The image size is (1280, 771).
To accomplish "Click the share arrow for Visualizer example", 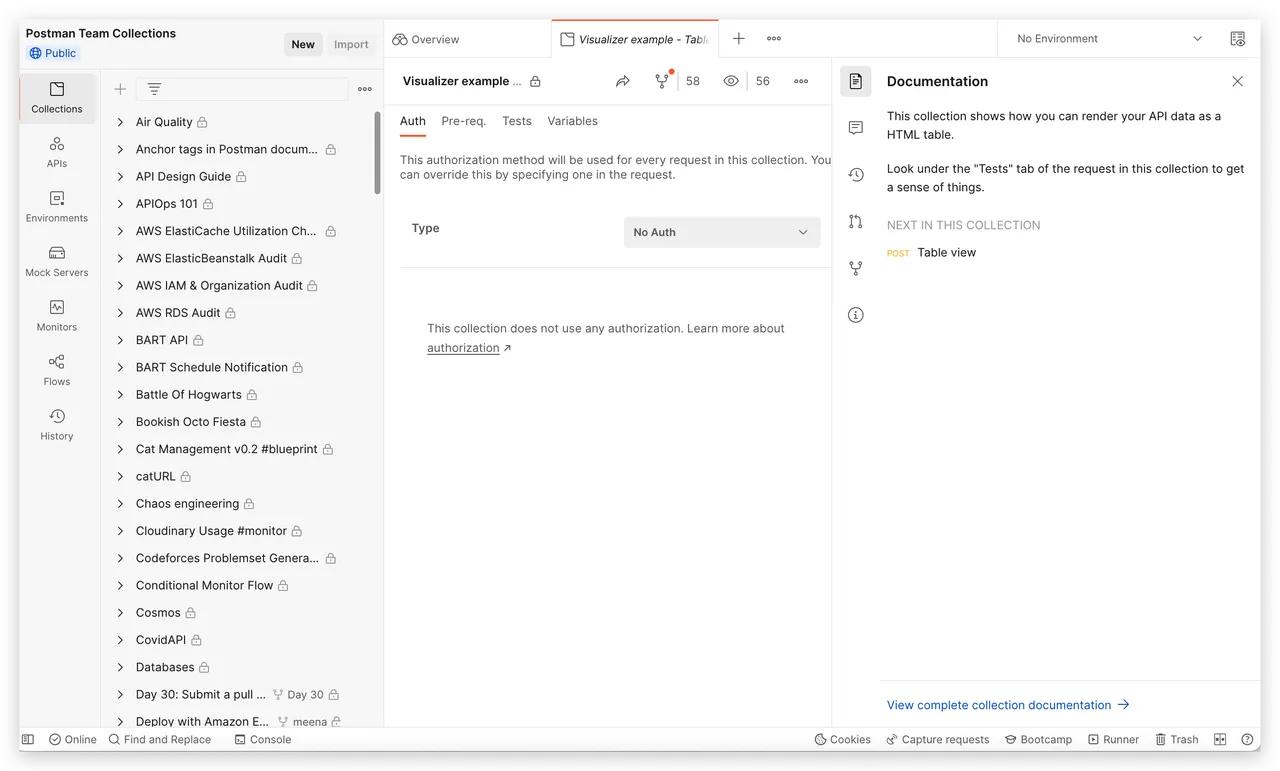I will click(623, 81).
